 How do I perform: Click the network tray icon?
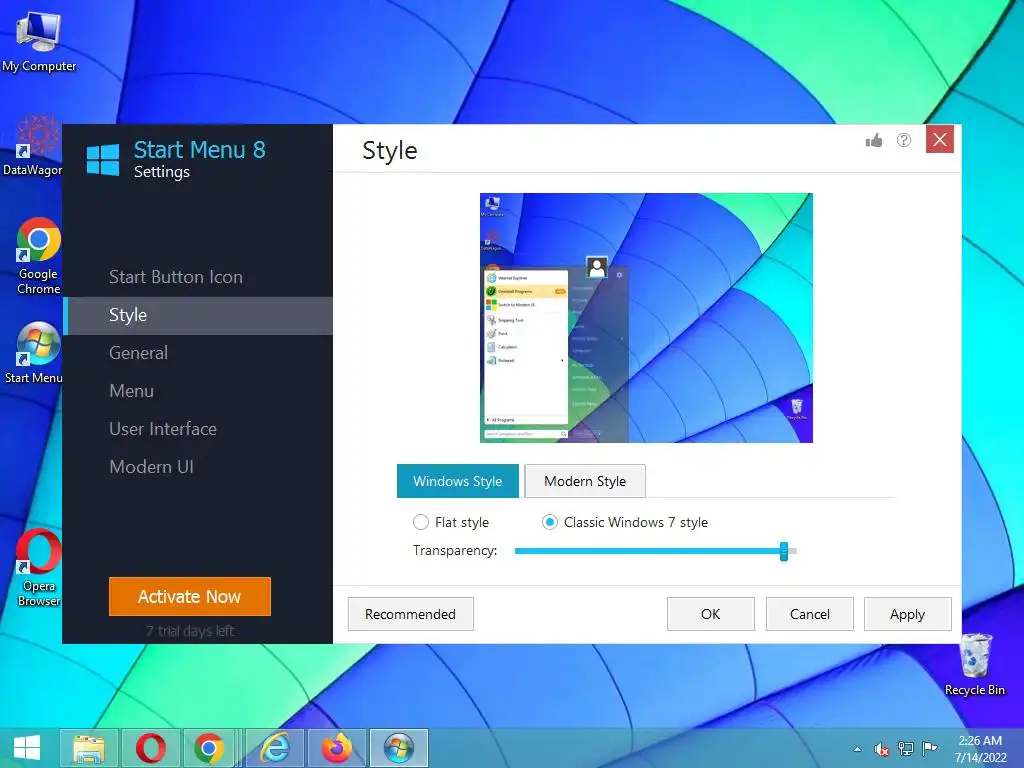(906, 749)
